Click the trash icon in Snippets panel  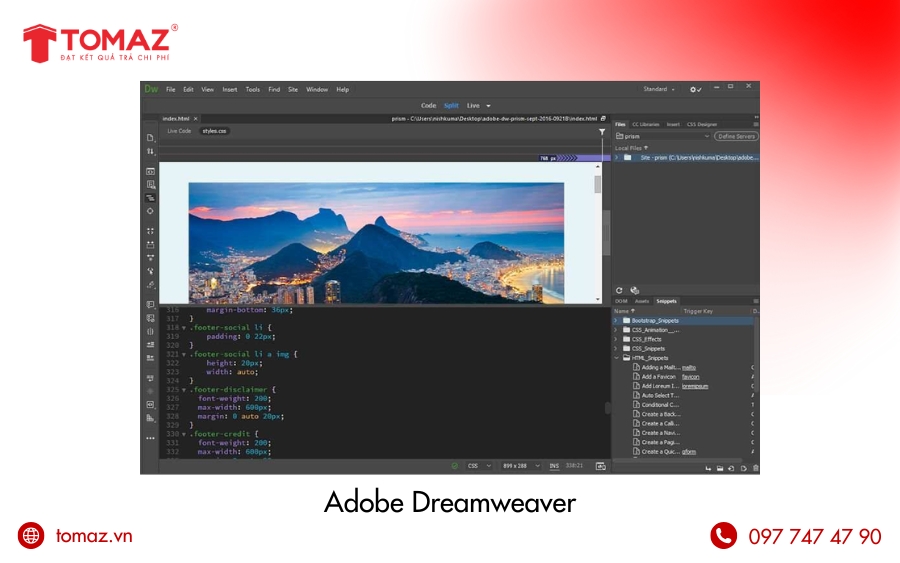tap(755, 468)
